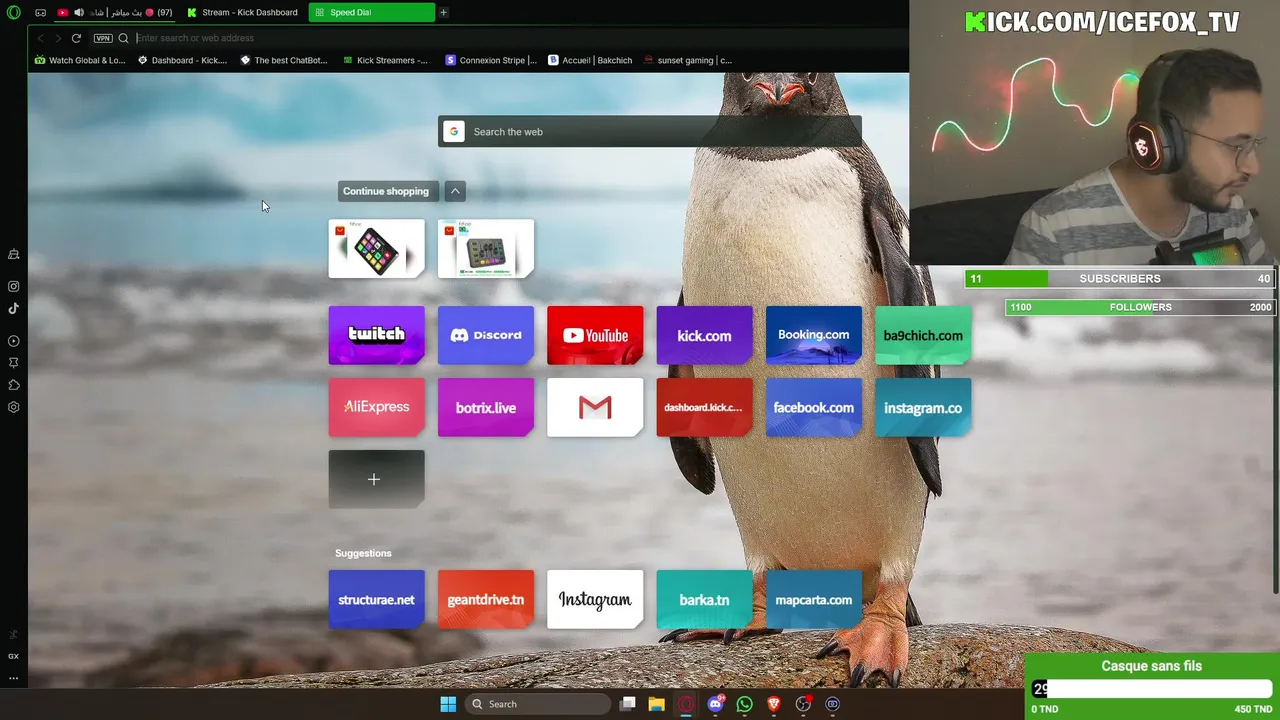
Task: Open Discord from the taskbar
Action: coord(715,704)
